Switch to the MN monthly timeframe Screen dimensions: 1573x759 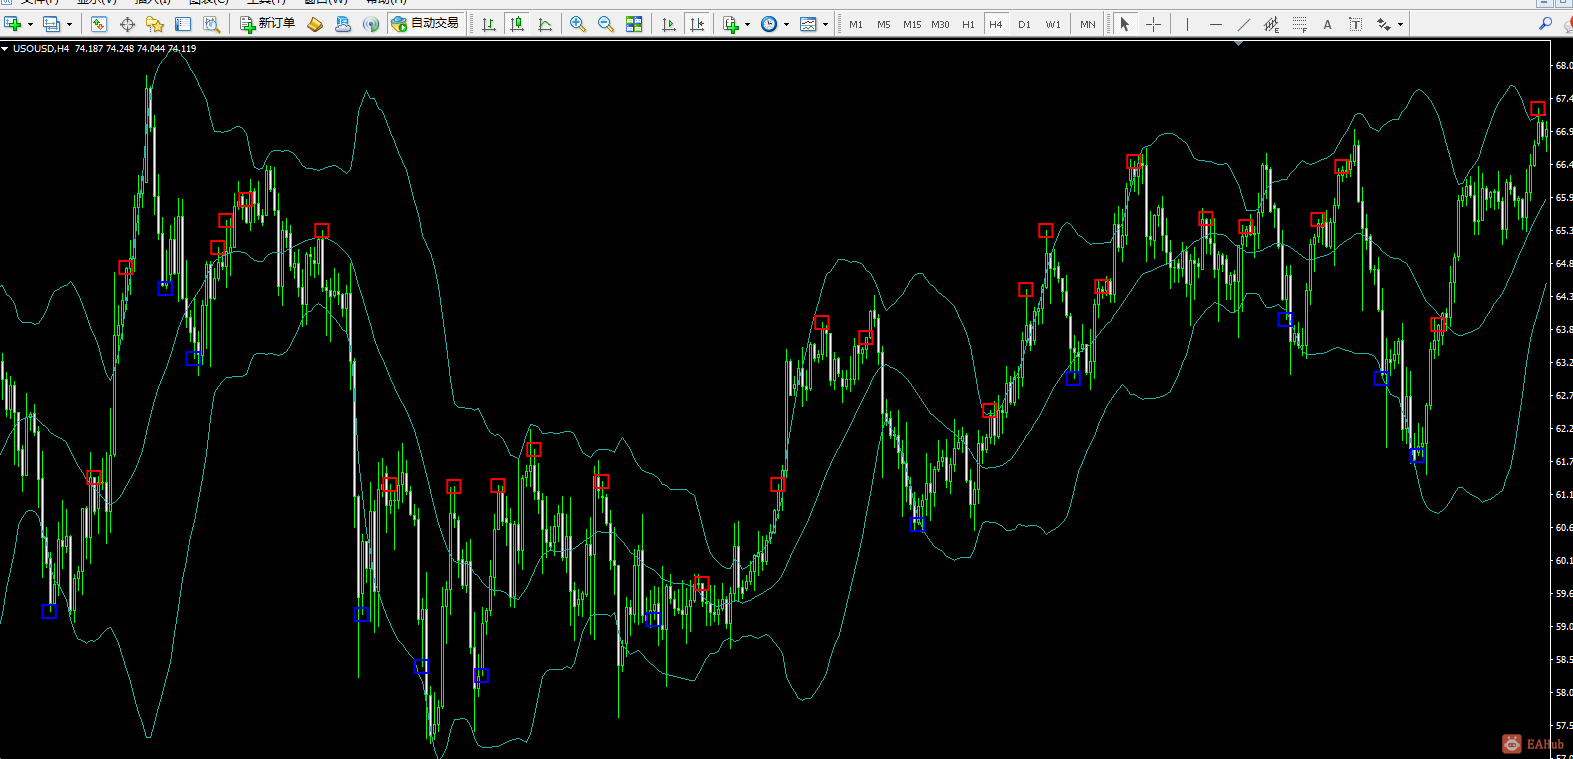pyautogui.click(x=1088, y=24)
